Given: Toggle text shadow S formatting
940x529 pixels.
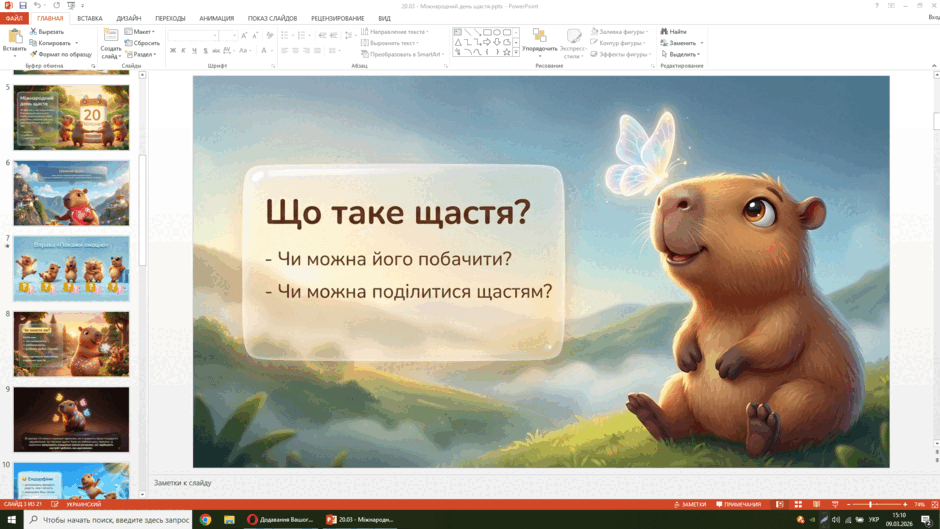Looking at the screenshot, I should (205, 51).
